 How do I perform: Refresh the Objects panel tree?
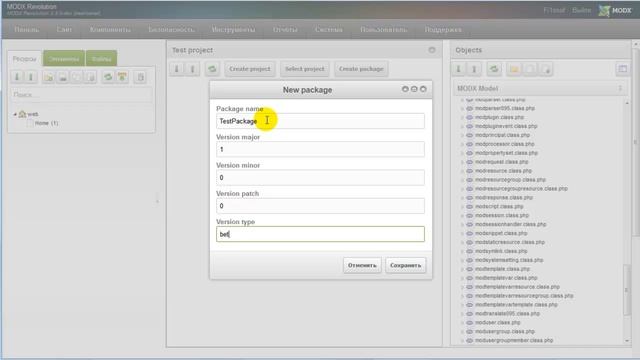(x=493, y=69)
